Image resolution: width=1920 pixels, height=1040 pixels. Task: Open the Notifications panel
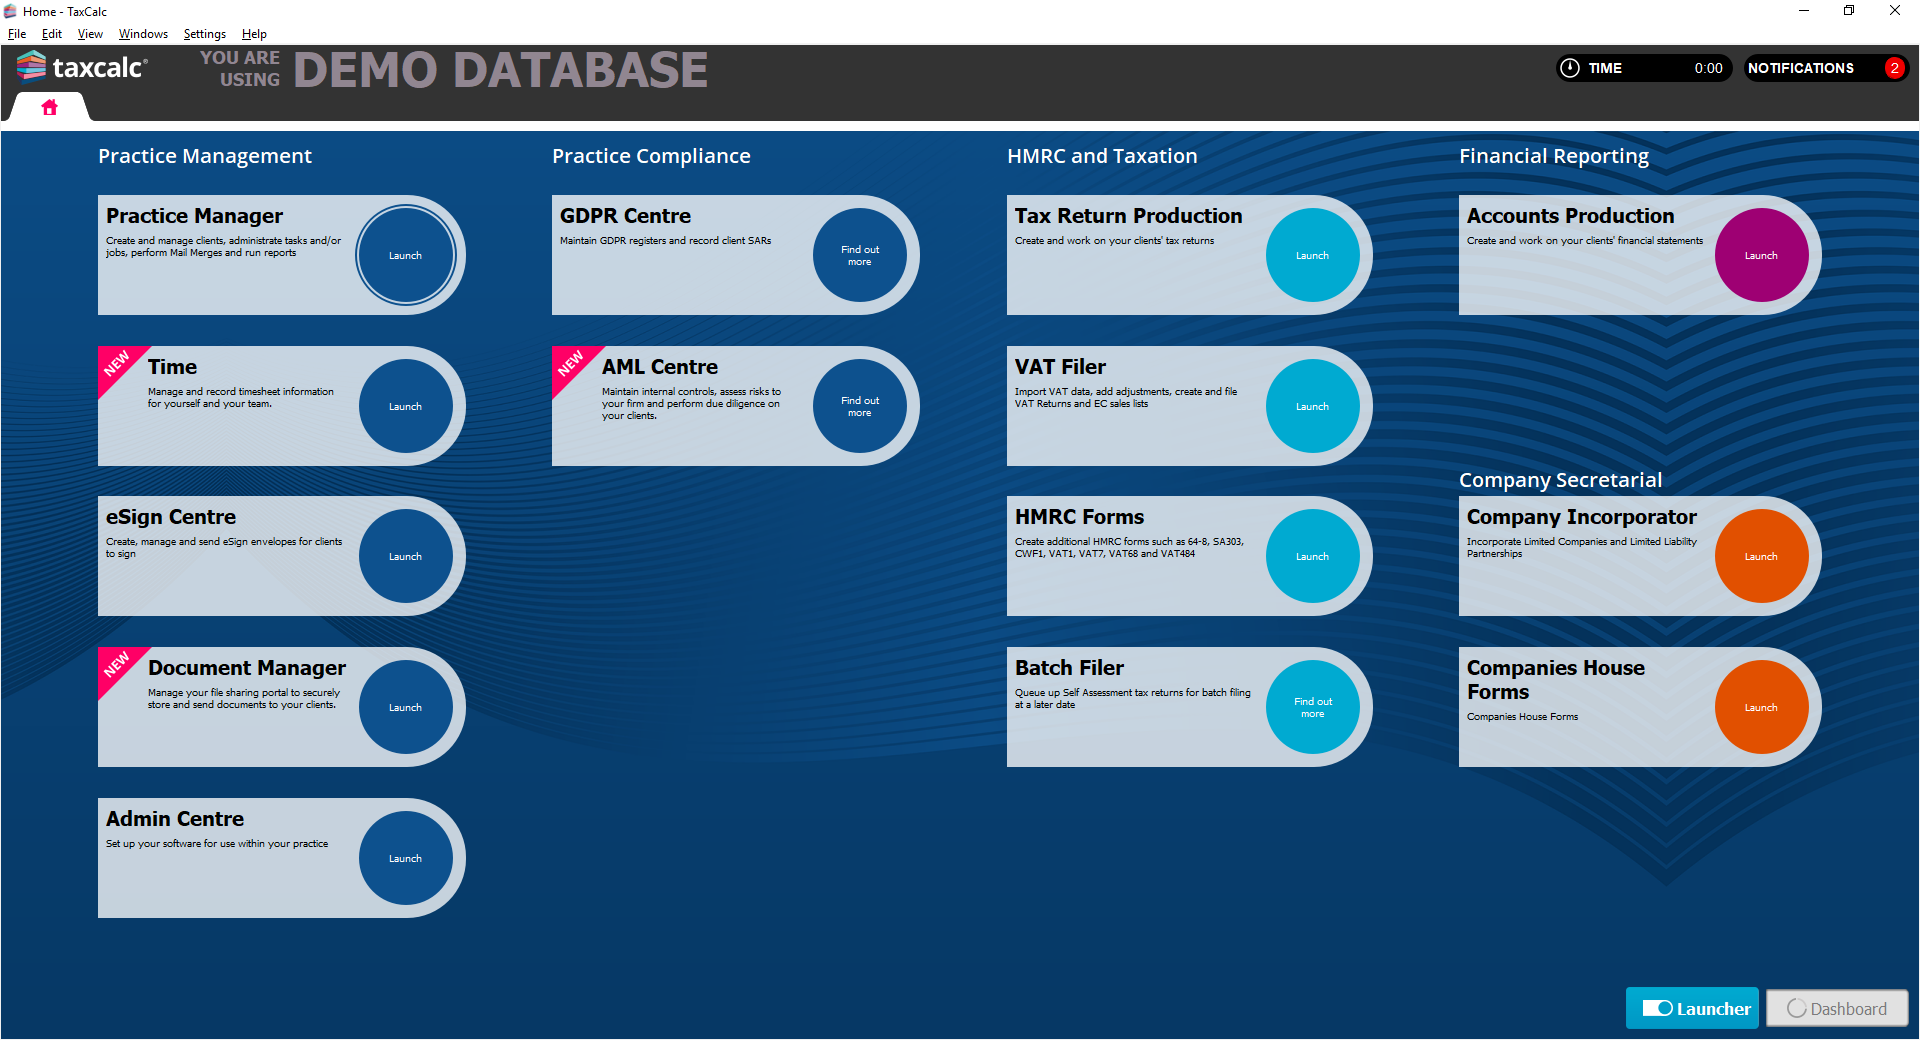tap(1800, 68)
